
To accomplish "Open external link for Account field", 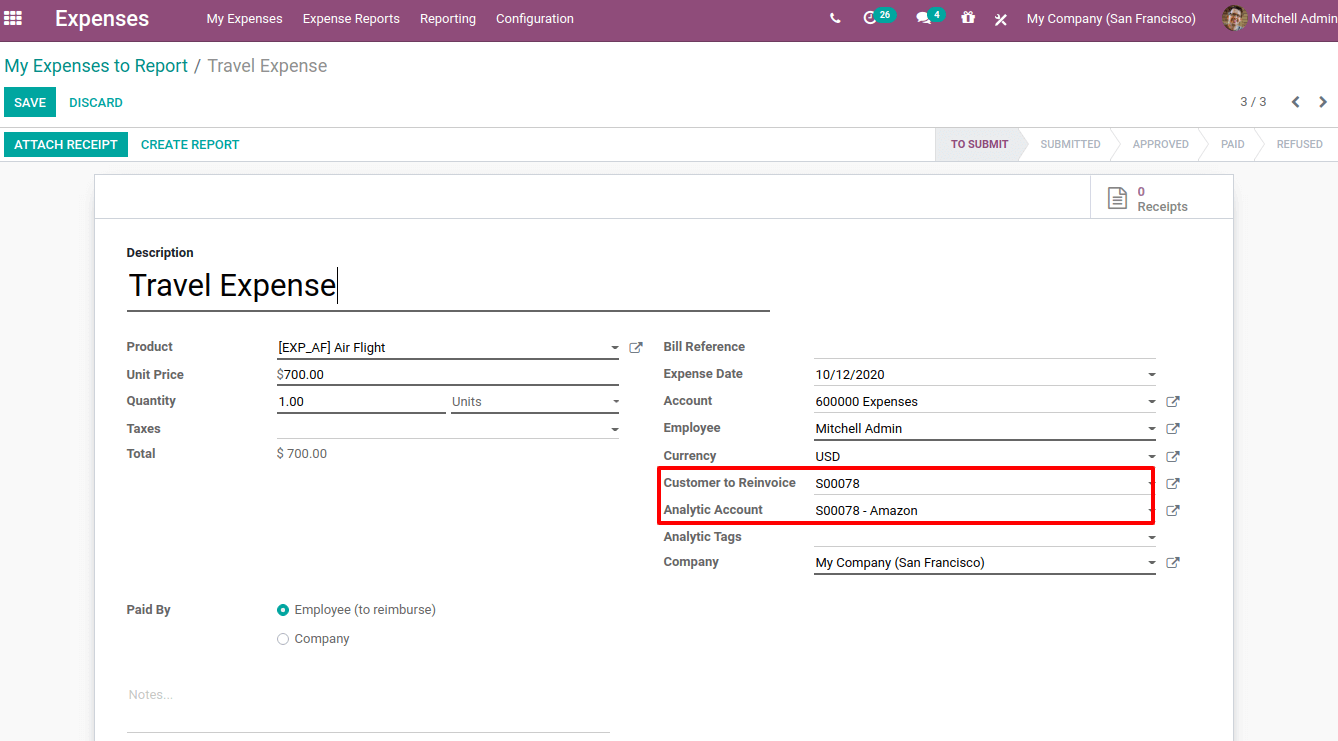I will [1173, 402].
